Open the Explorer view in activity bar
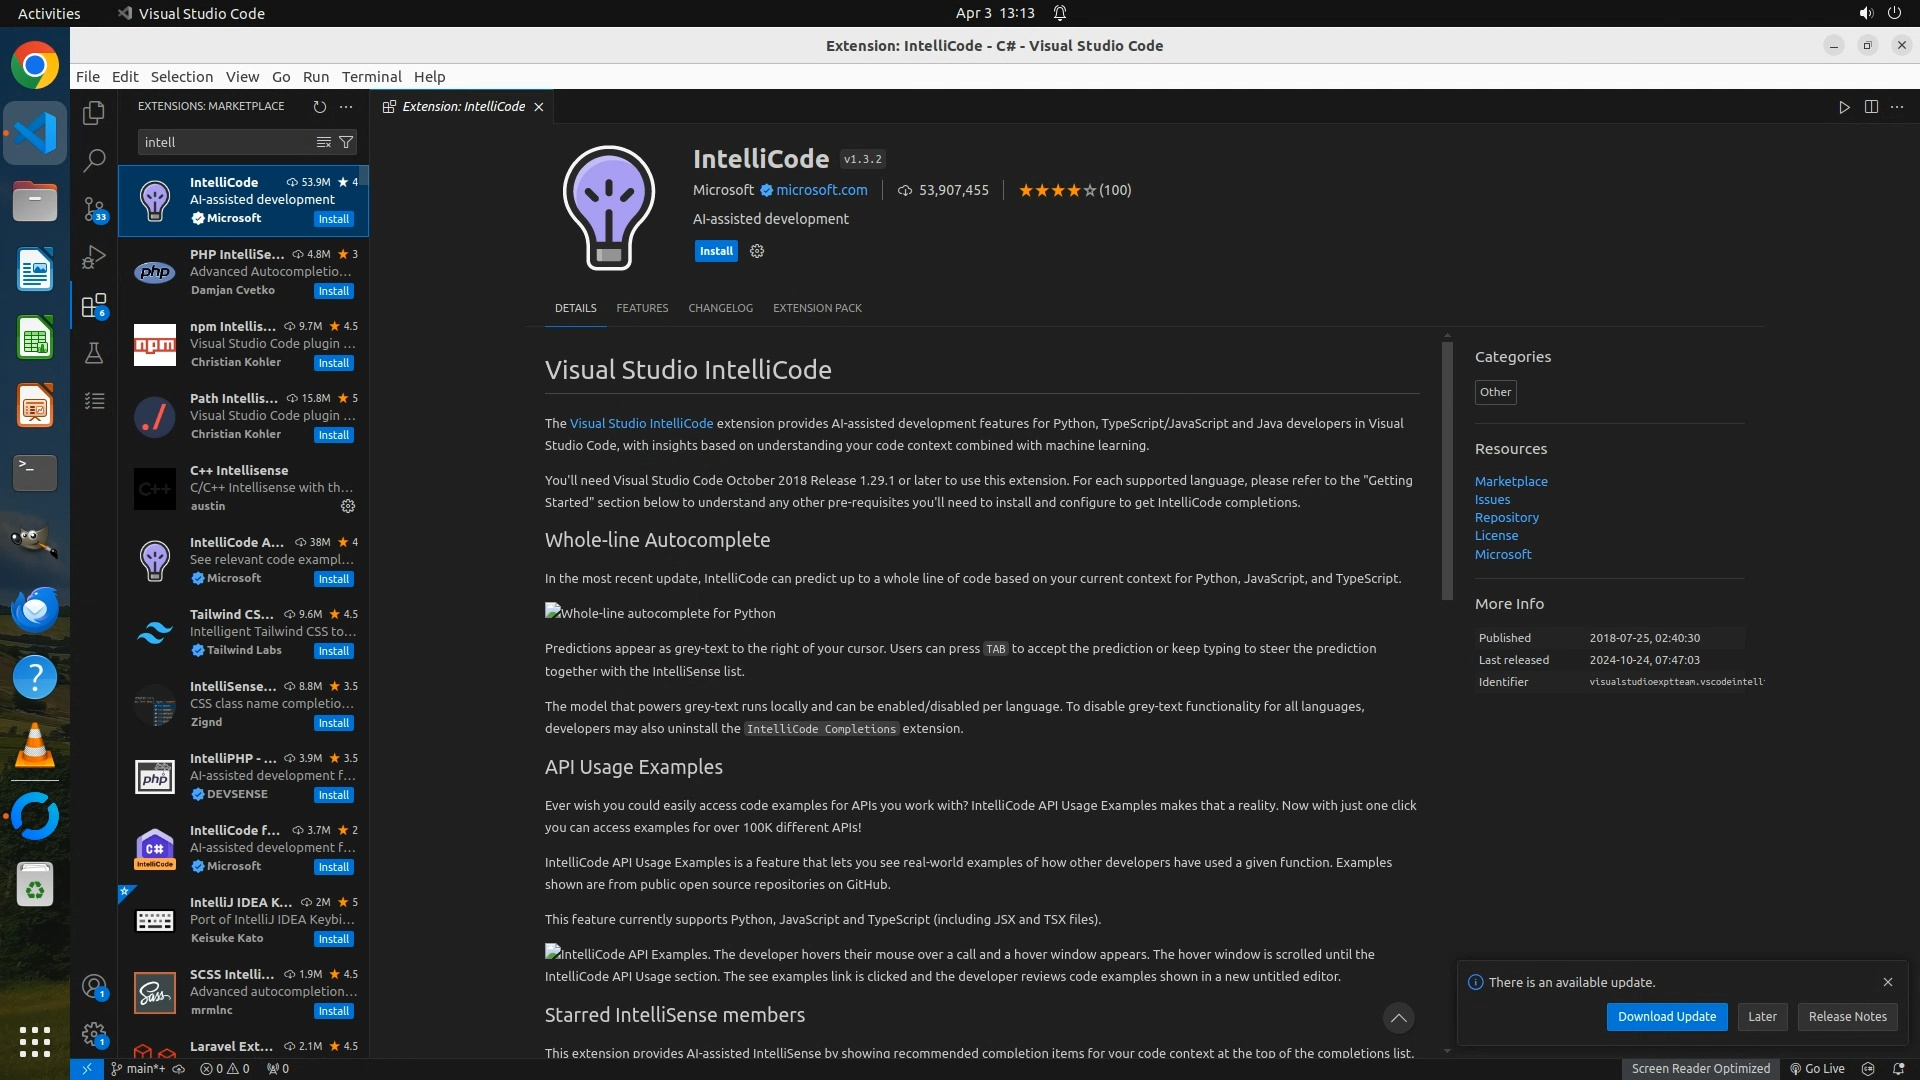Screen dimensions: 1920x1080 coord(94,113)
